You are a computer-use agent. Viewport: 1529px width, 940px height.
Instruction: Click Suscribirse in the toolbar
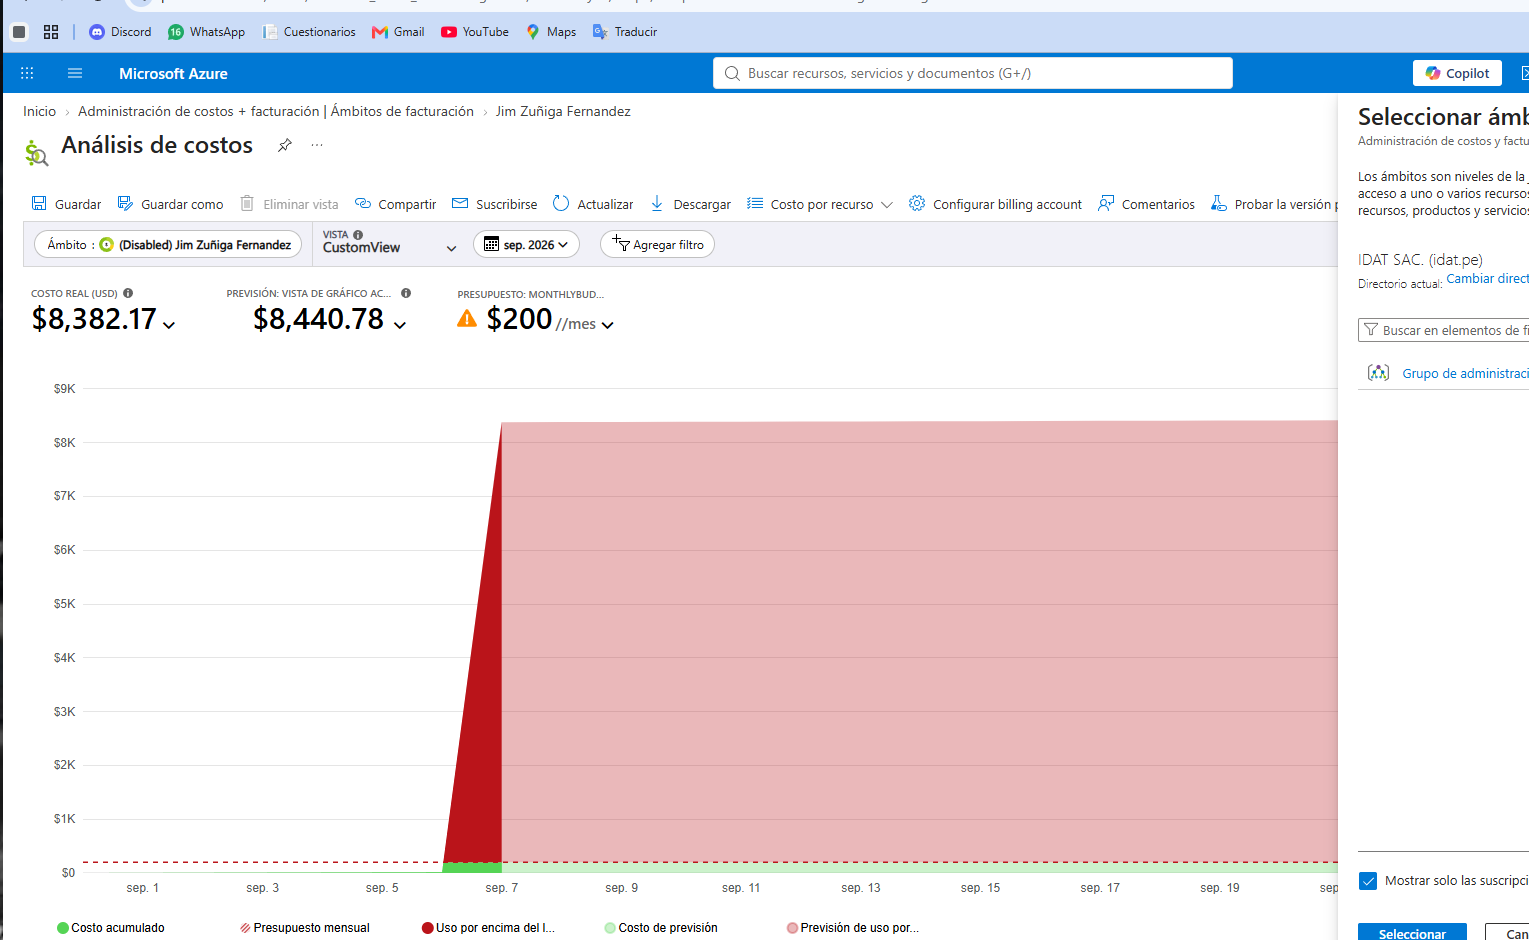click(x=494, y=204)
